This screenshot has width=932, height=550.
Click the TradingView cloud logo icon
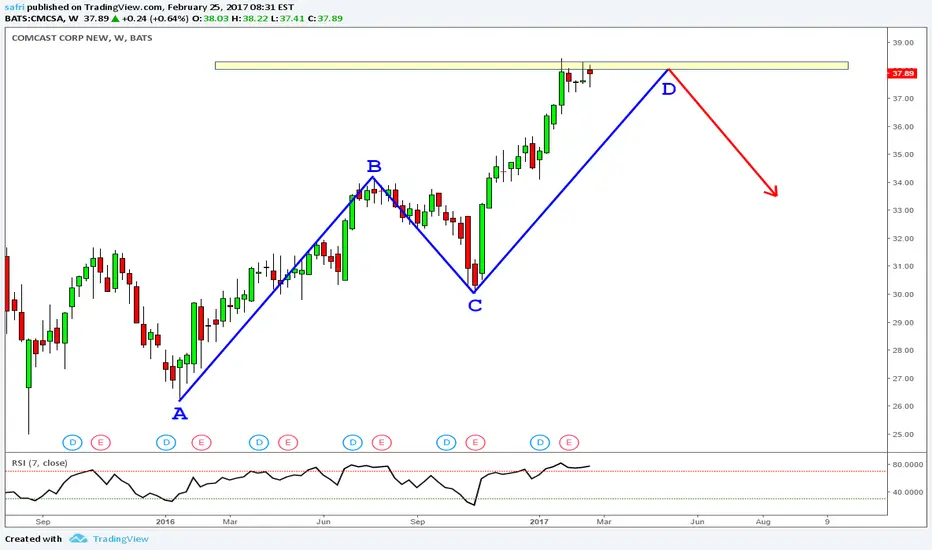[78, 539]
